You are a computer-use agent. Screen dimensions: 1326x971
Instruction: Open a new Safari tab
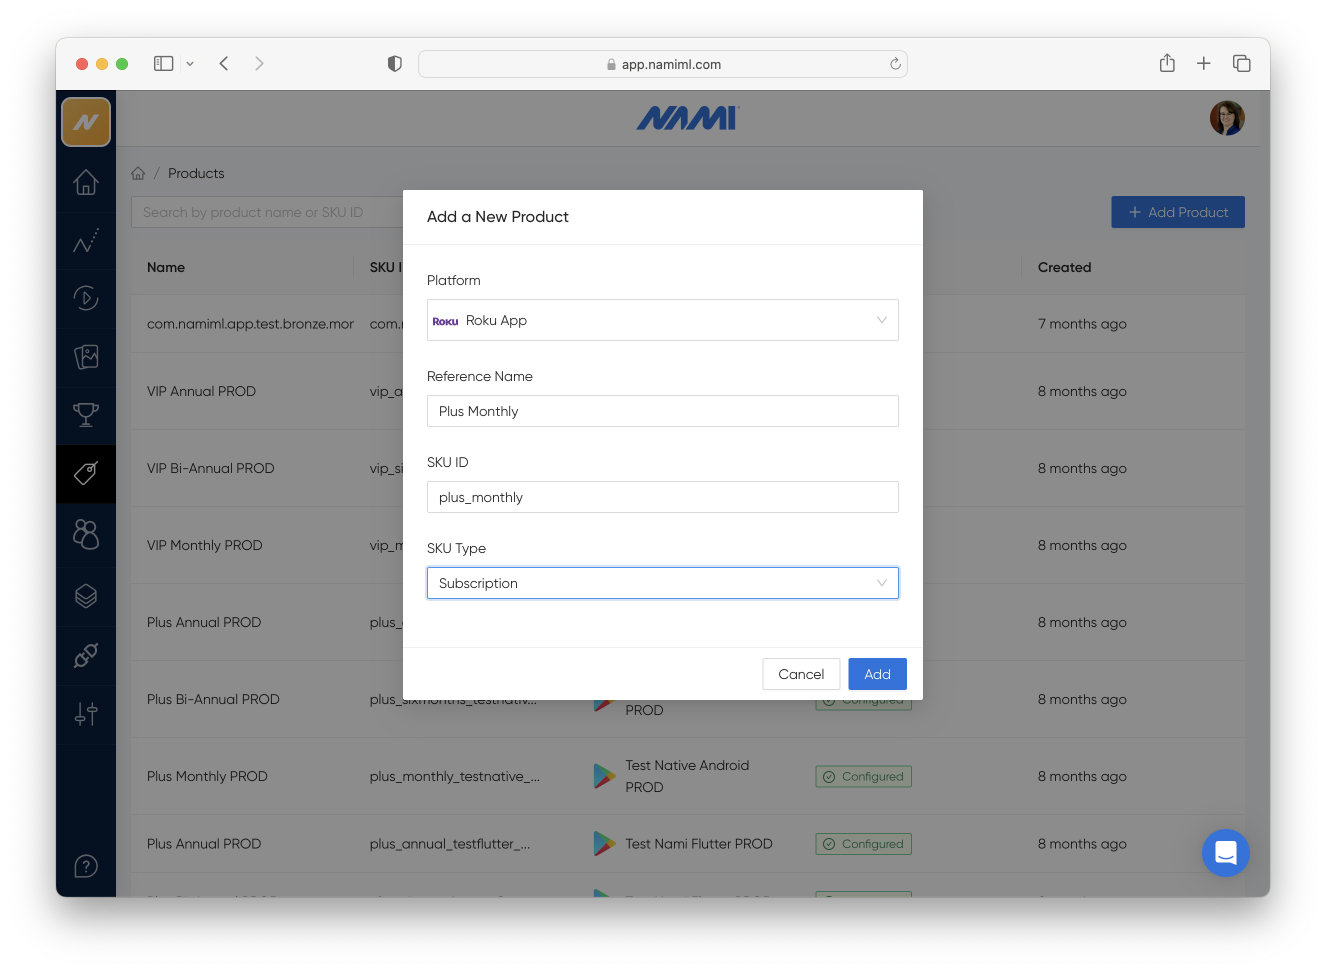point(1204,64)
